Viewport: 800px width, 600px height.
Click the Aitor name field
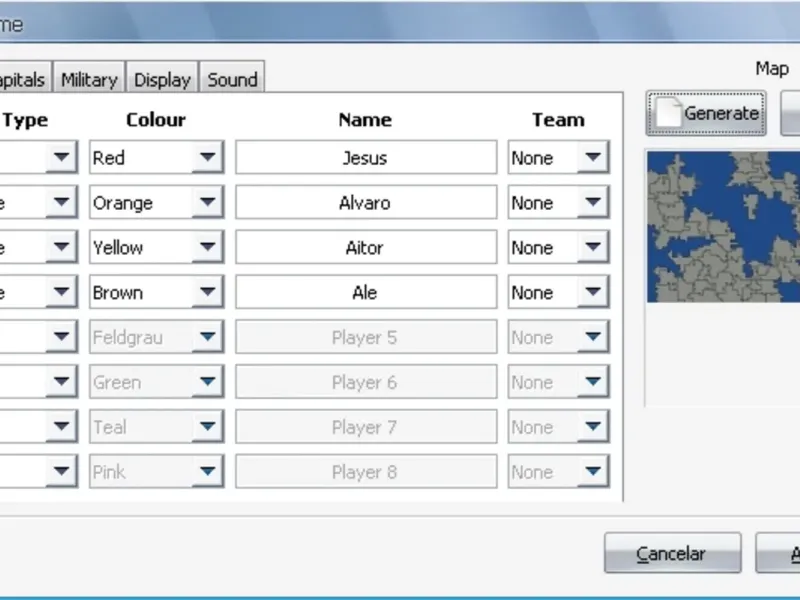pyautogui.click(x=366, y=247)
